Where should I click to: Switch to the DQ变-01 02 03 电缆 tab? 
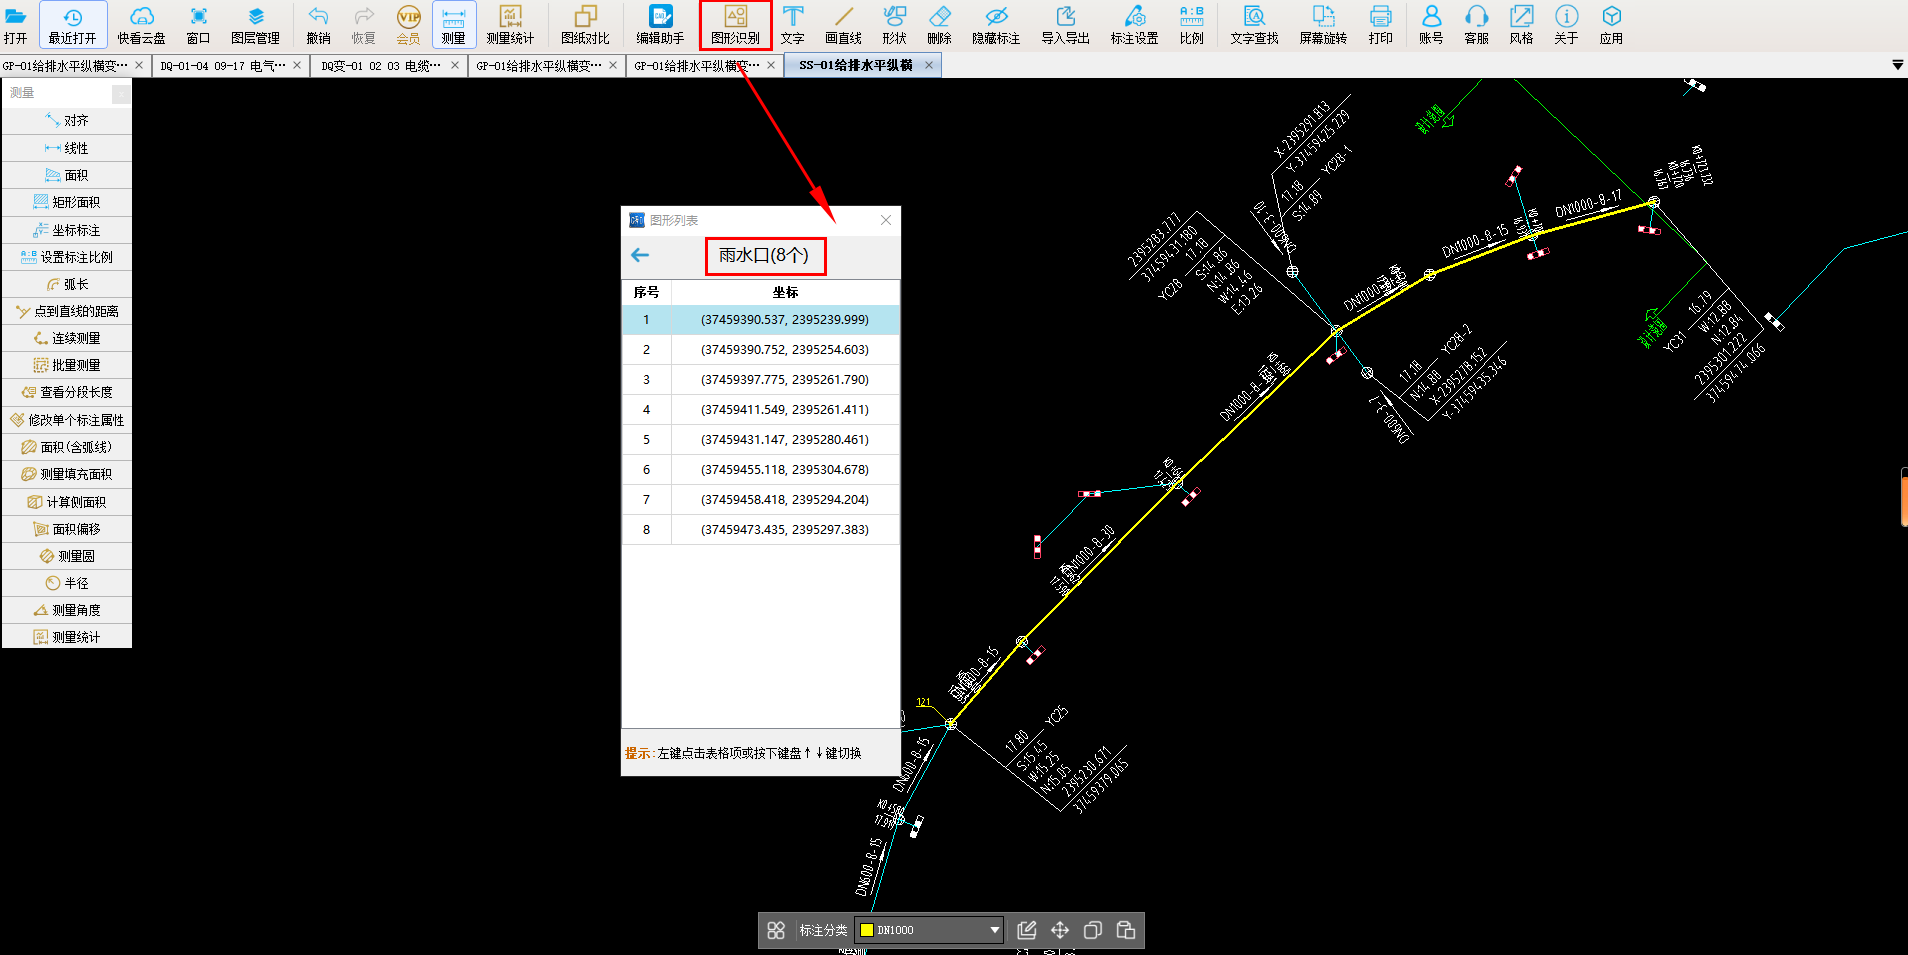coord(380,66)
